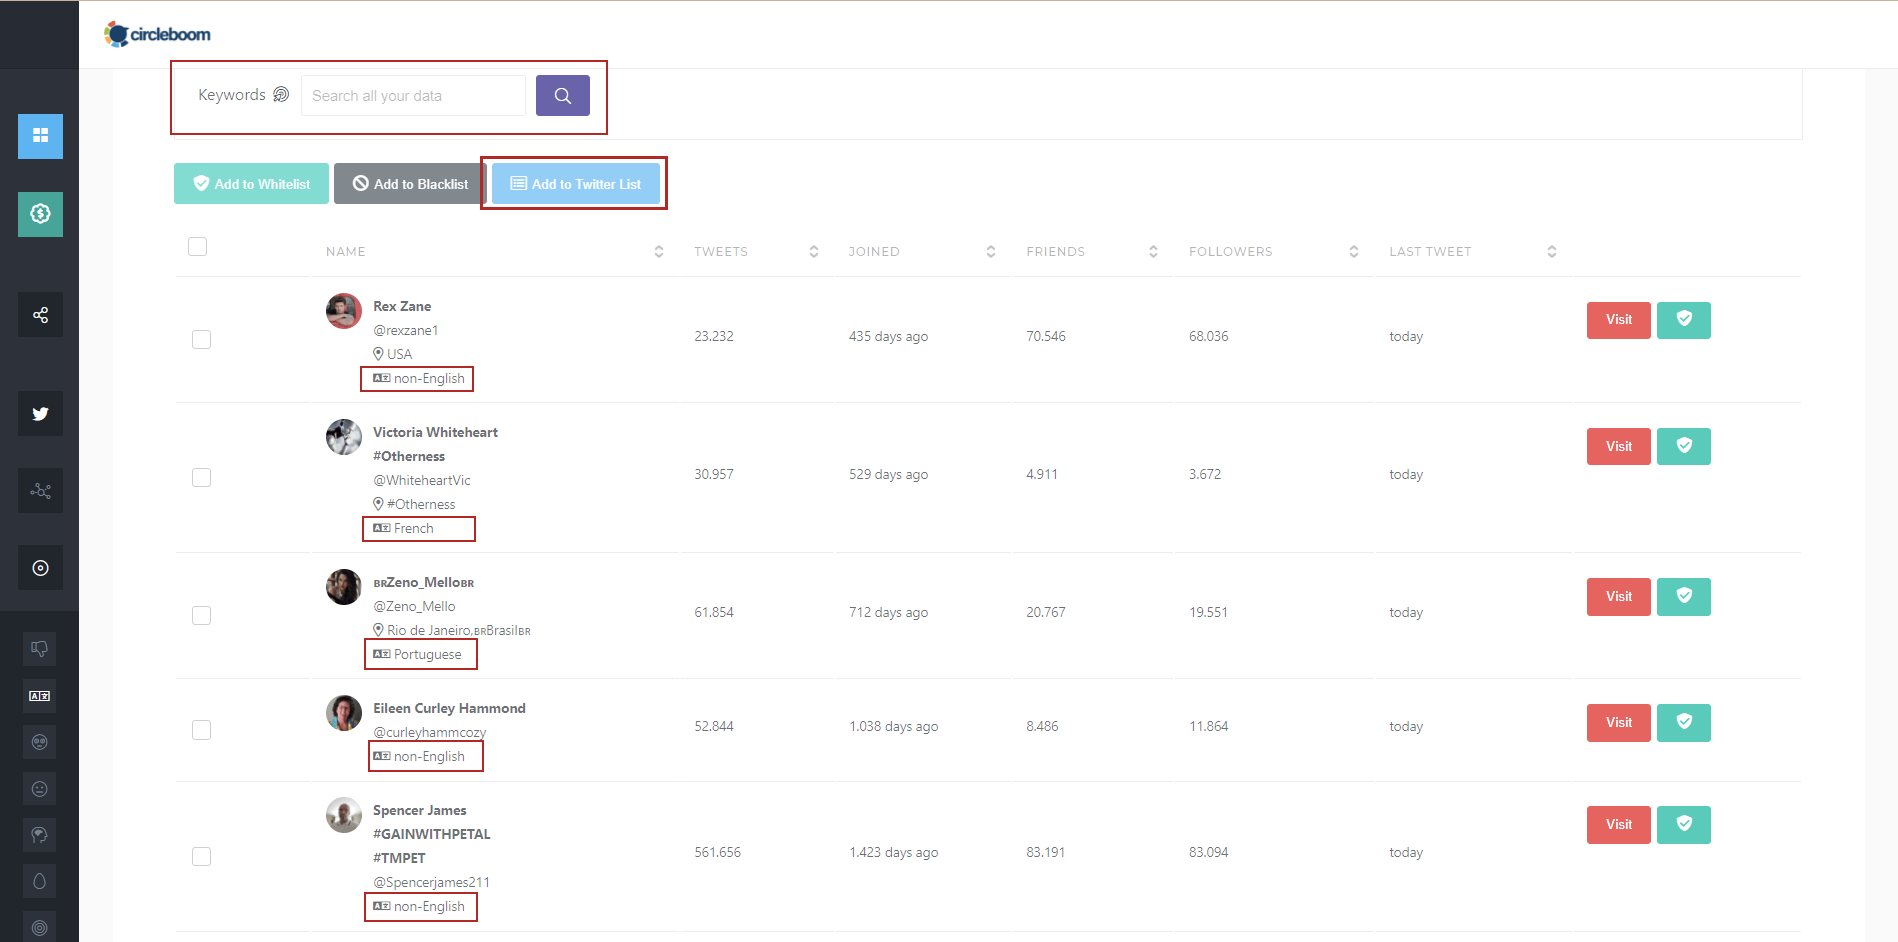The height and width of the screenshot is (942, 1898).
Task: Click Add to Twitter List button
Action: tap(576, 184)
